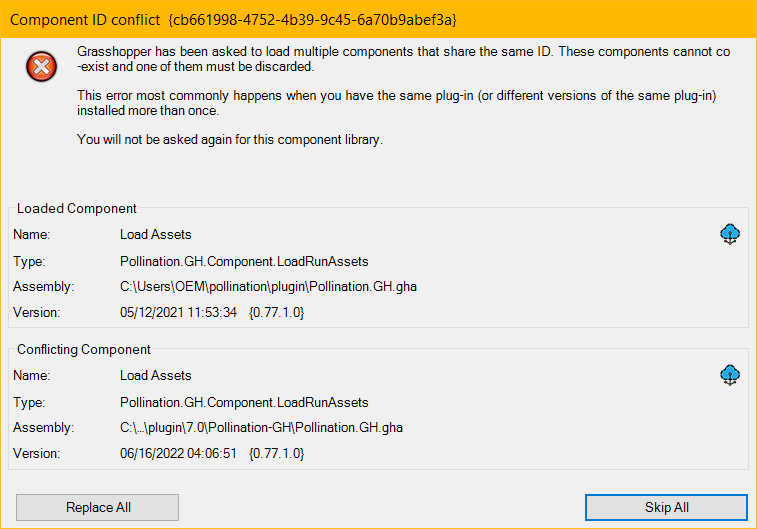Click the 'Component ID conflict' title text
The height and width of the screenshot is (529, 757).
point(85,20)
